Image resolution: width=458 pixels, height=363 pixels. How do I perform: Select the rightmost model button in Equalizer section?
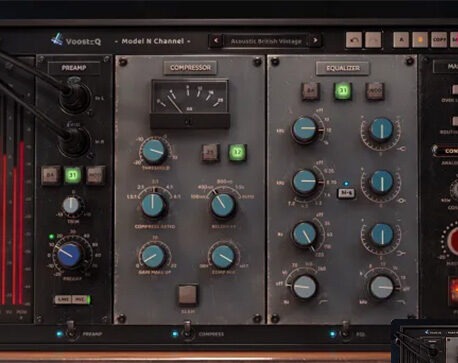tap(375, 91)
